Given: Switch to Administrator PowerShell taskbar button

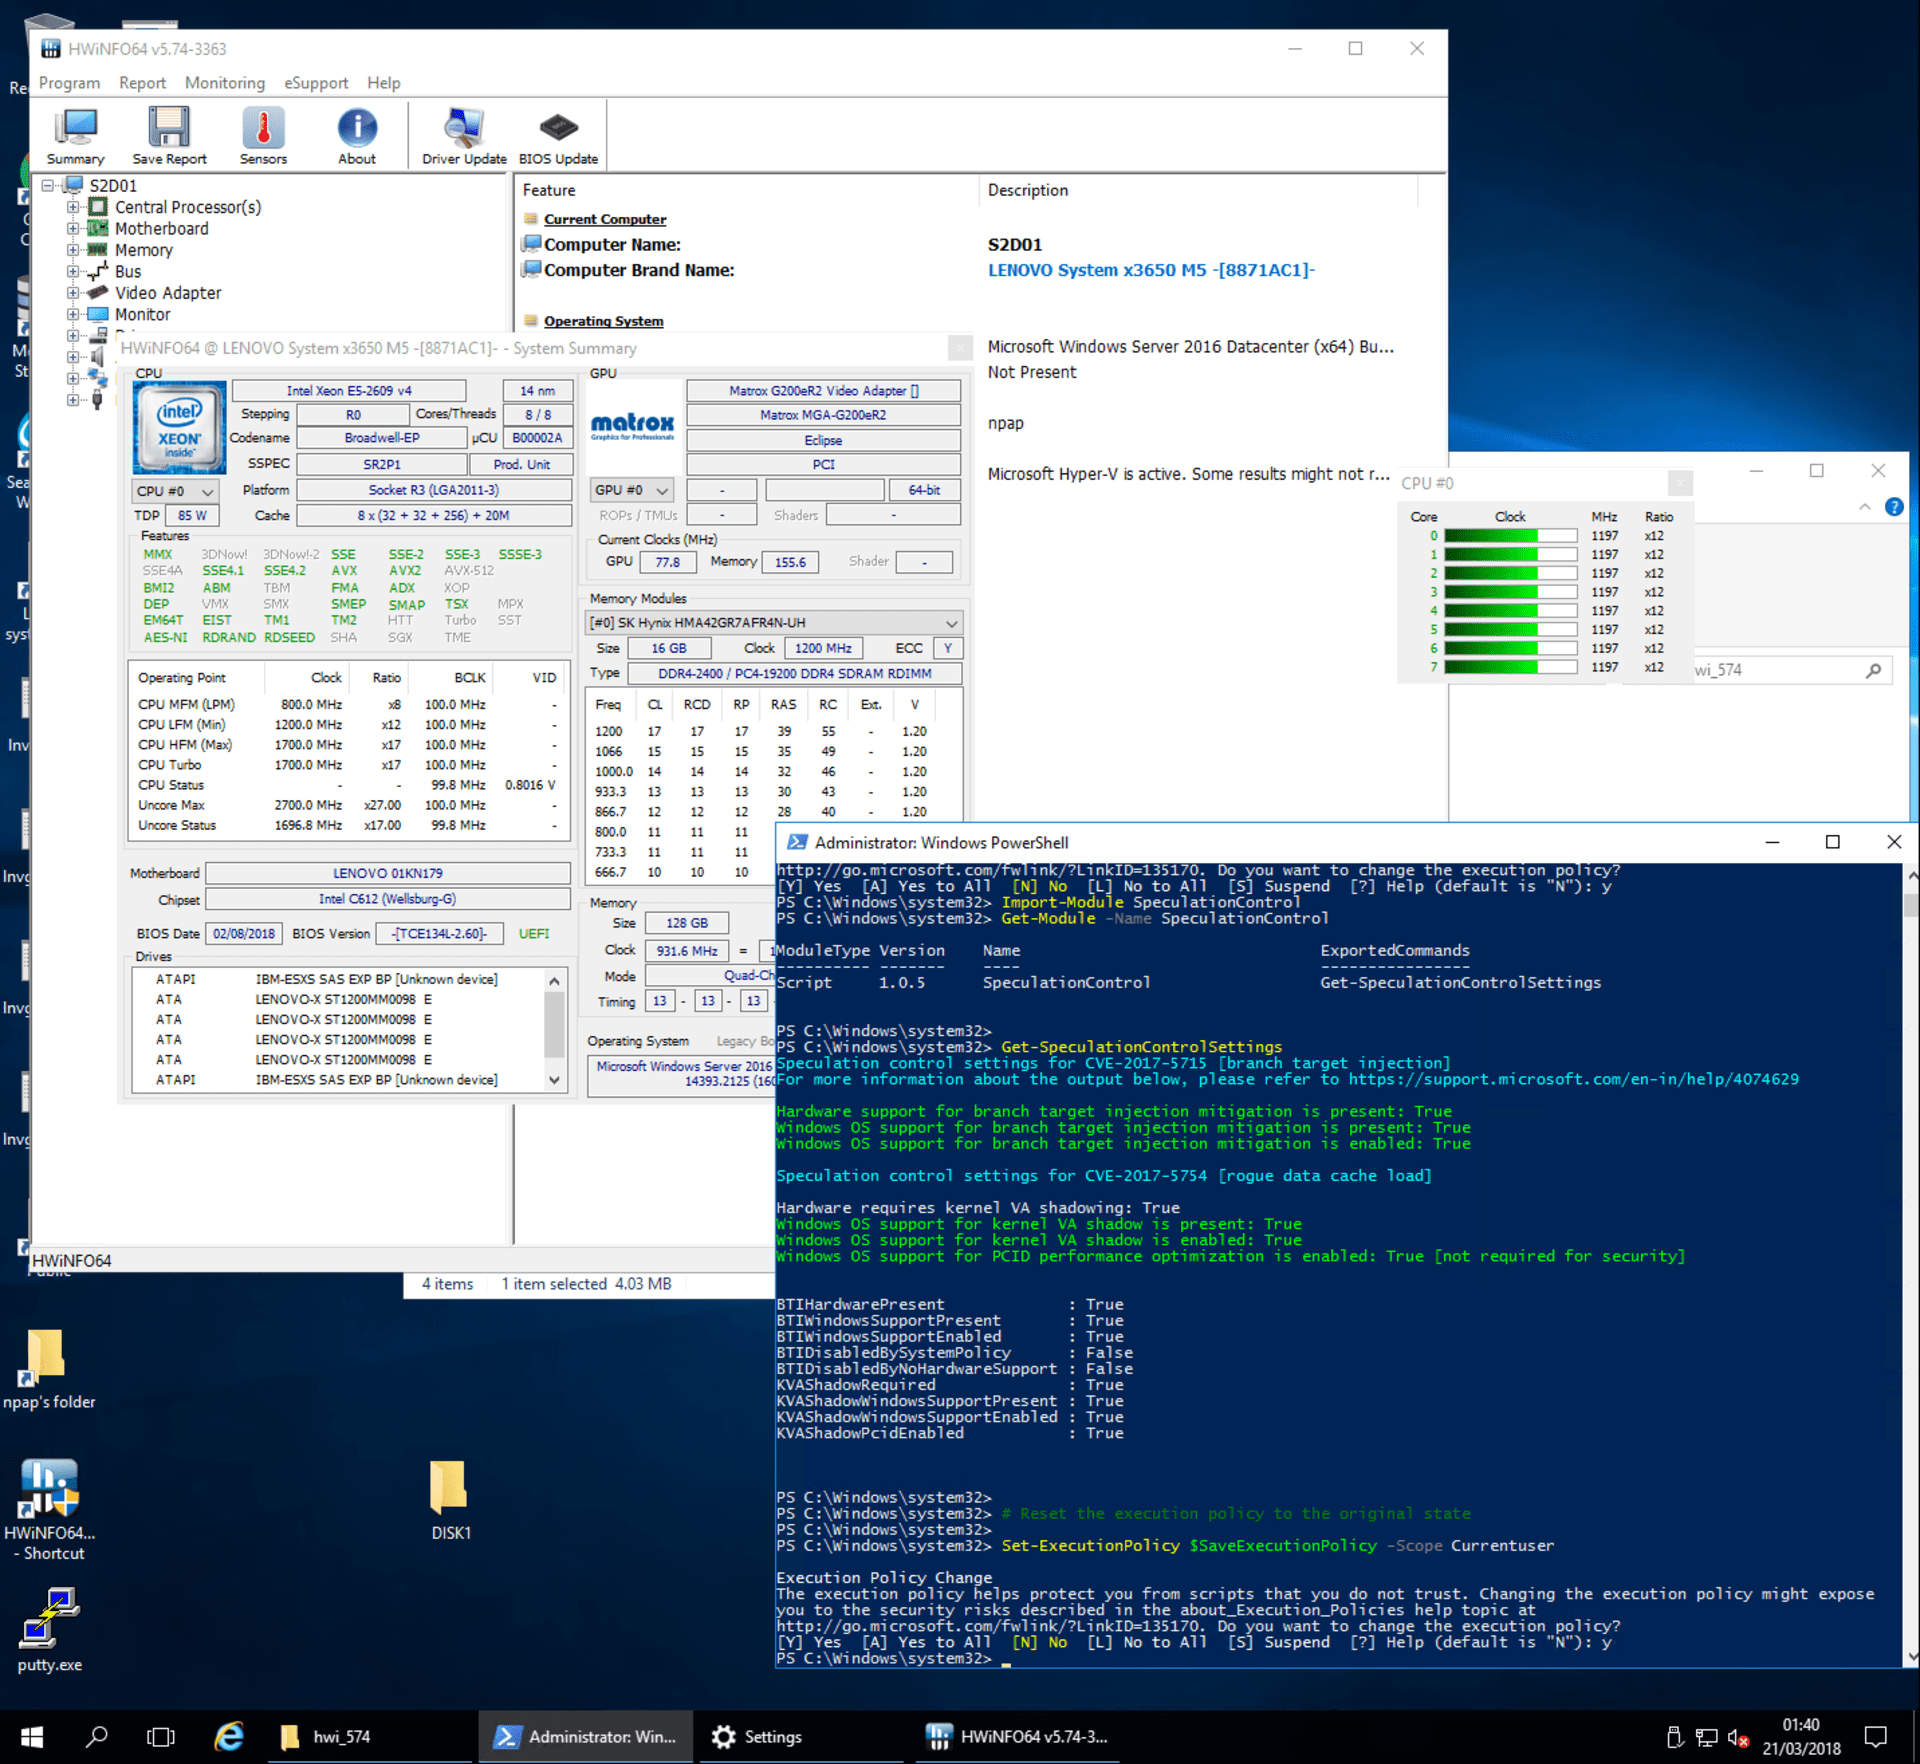Looking at the screenshot, I should click(585, 1738).
